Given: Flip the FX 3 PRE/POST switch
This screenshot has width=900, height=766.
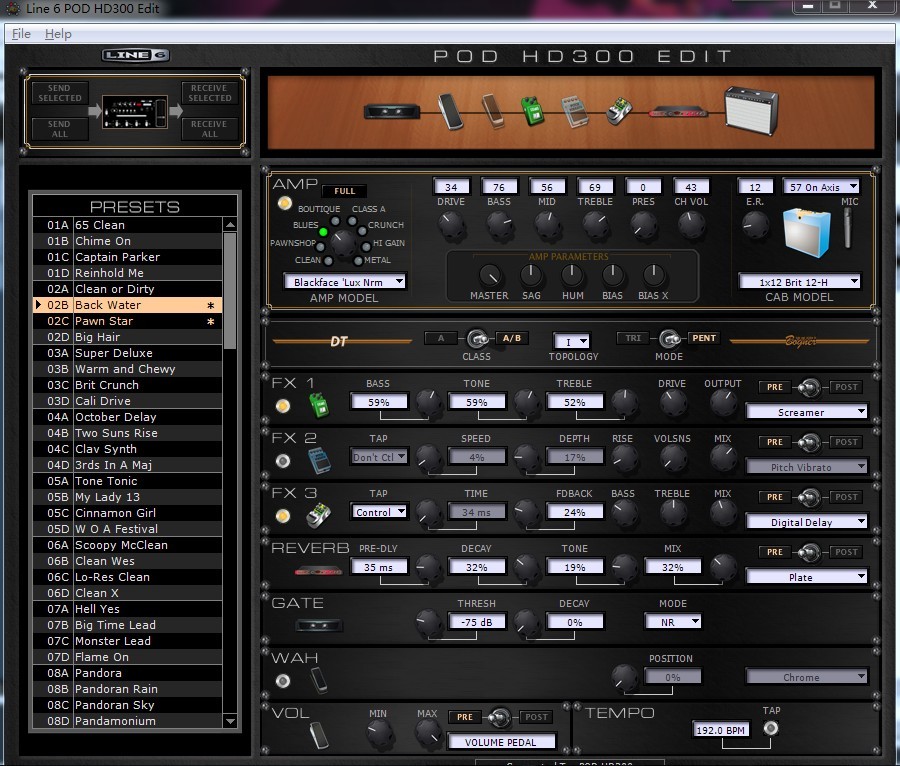Looking at the screenshot, I should pyautogui.click(x=810, y=497).
